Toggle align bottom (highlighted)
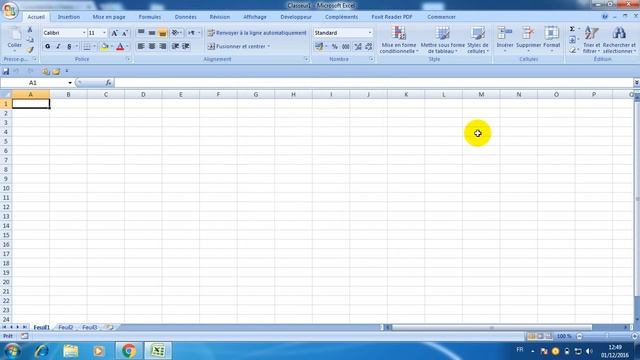Screen dimensions: 640x360 (162, 33)
